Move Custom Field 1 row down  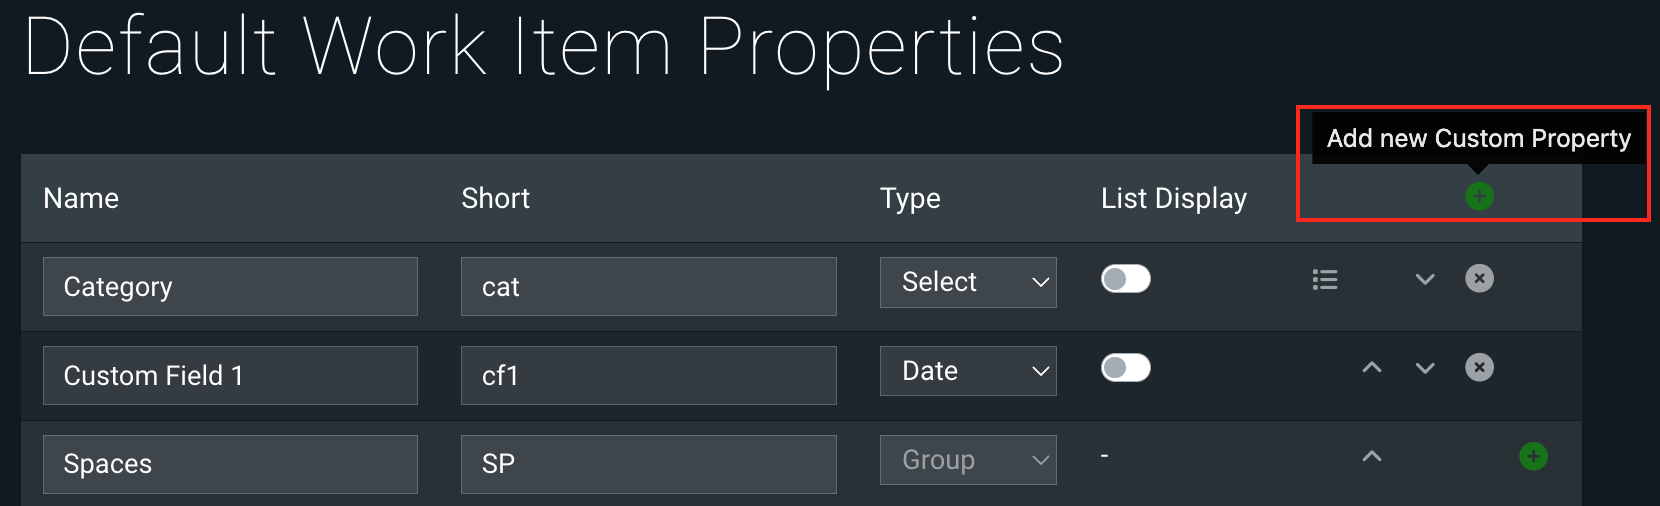tap(1425, 368)
